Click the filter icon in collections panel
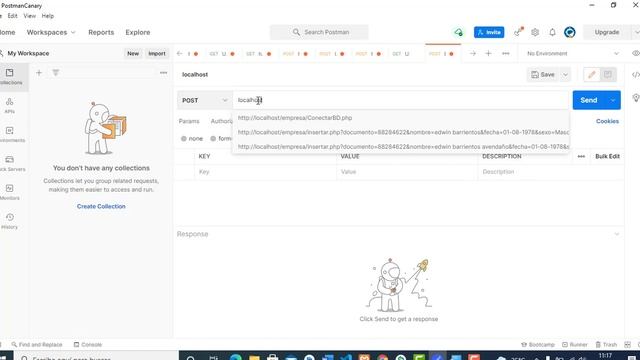This screenshot has height=360, width=640. tap(56, 73)
